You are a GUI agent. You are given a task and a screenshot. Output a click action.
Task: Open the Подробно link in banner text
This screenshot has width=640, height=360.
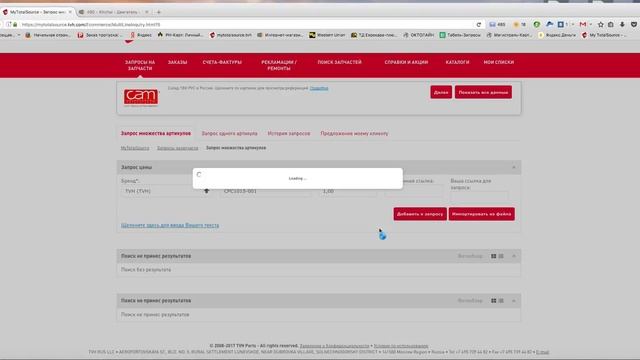pyautogui.click(x=319, y=88)
